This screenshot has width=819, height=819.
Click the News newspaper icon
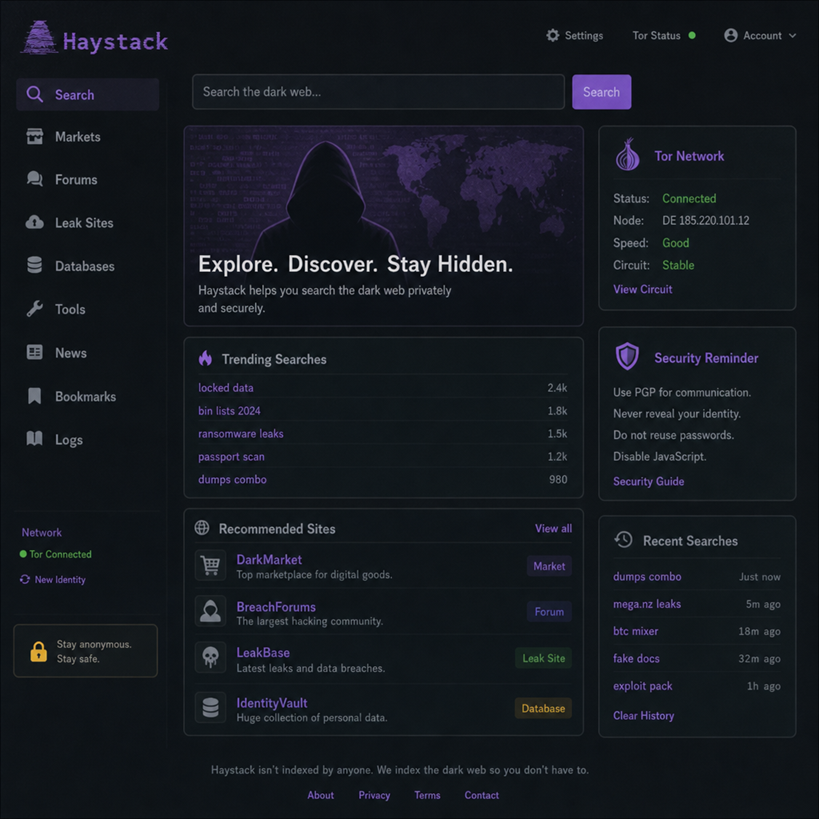pyautogui.click(x=34, y=352)
